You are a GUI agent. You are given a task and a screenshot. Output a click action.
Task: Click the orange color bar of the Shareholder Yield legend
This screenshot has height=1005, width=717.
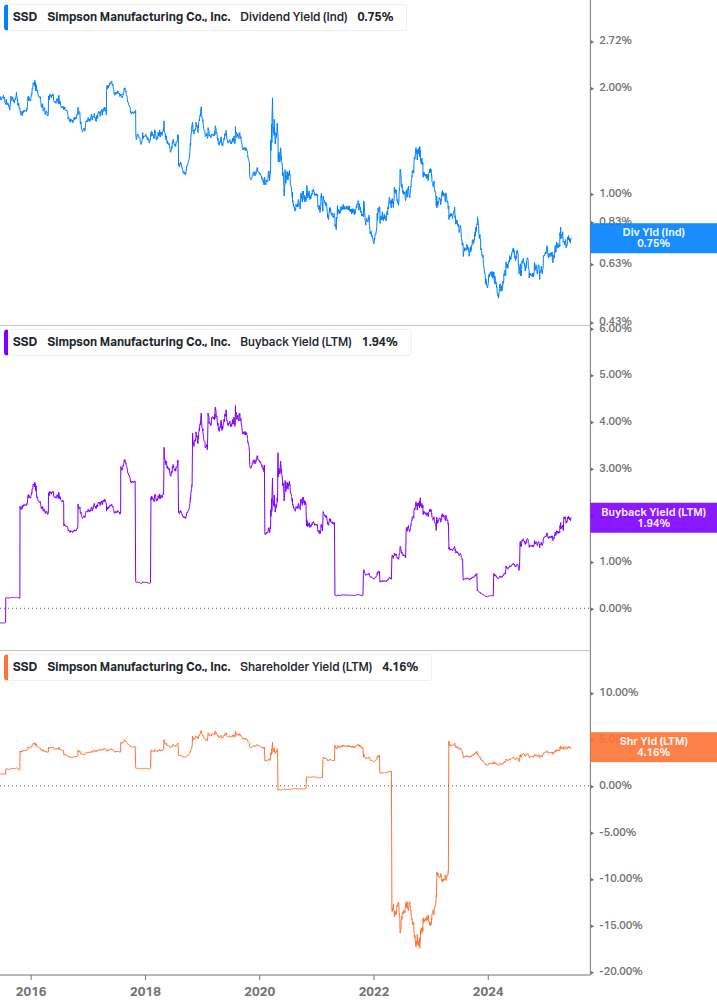pyautogui.click(x=6, y=667)
